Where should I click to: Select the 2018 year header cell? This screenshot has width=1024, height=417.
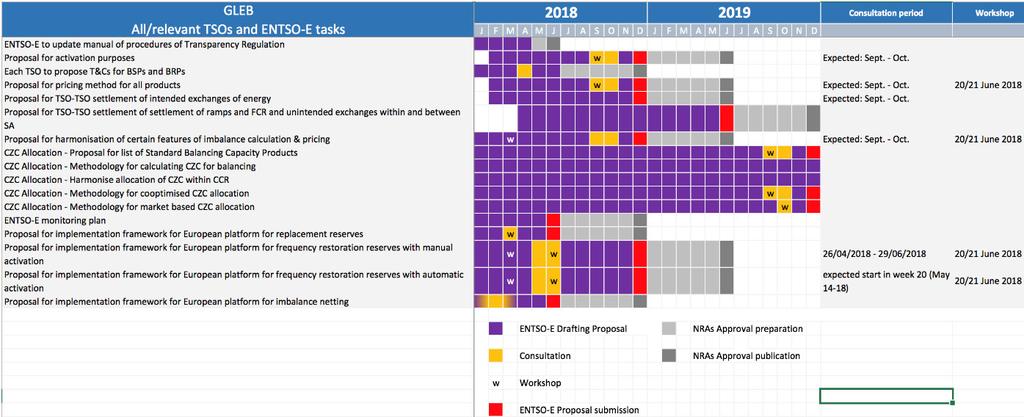560,12
